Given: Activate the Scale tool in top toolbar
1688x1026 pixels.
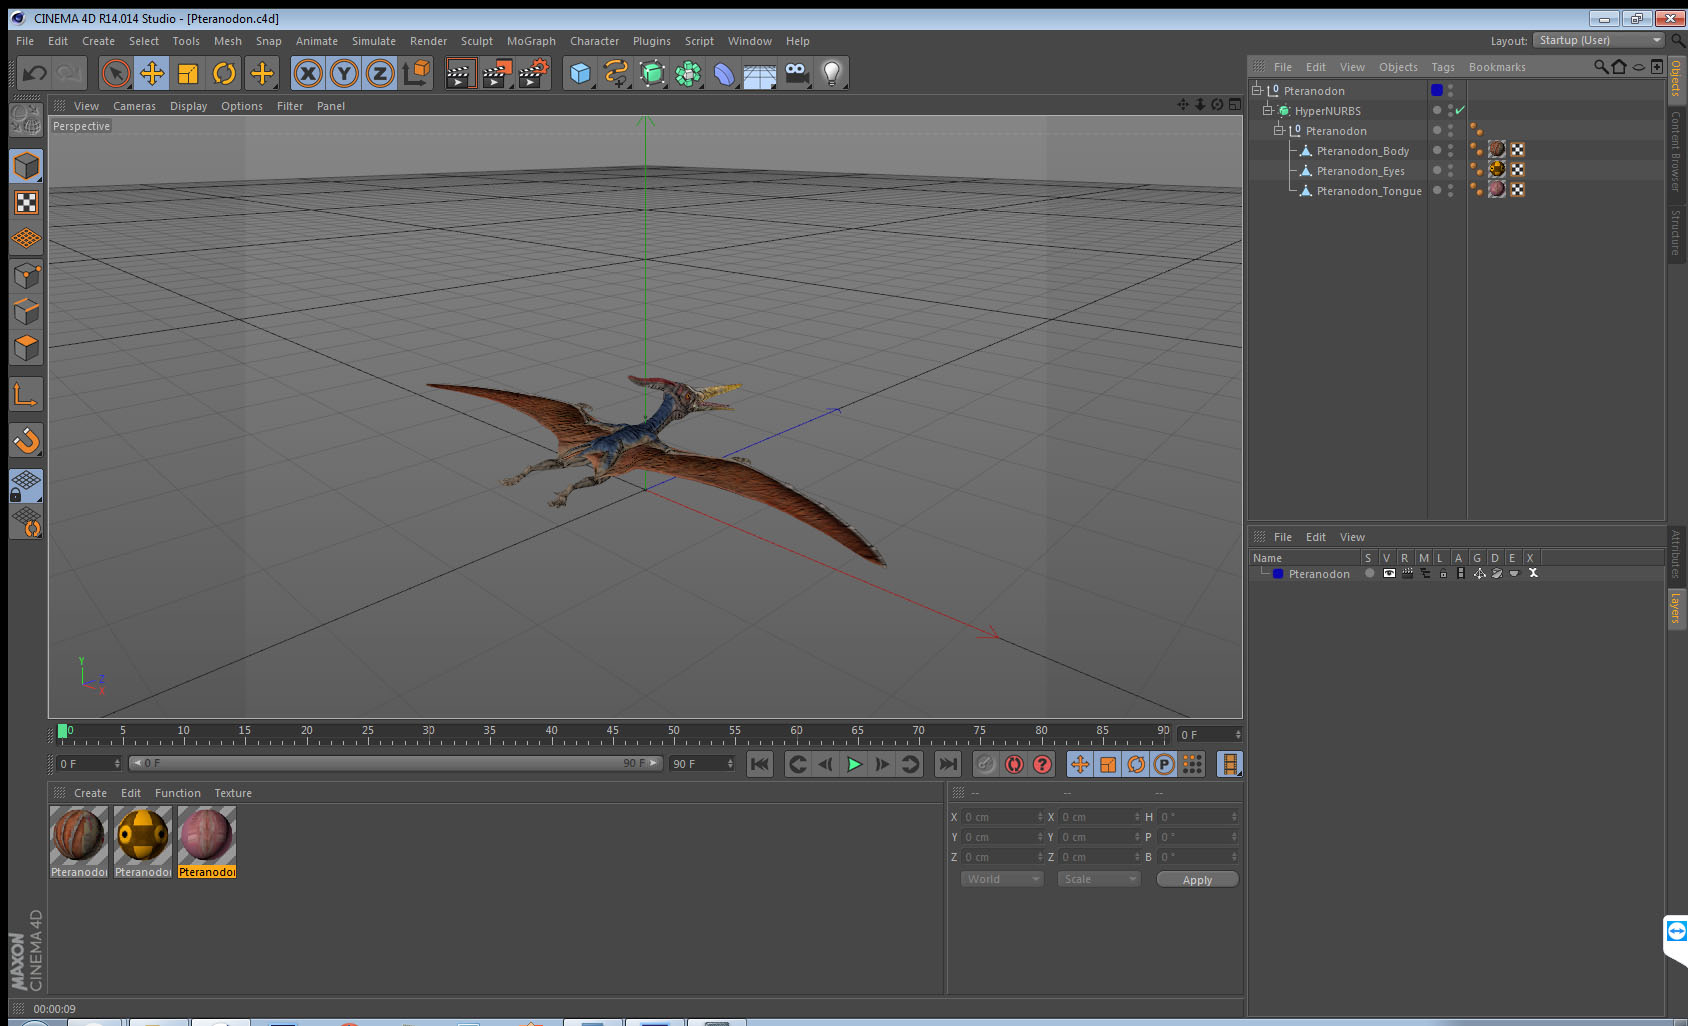Looking at the screenshot, I should [x=188, y=73].
